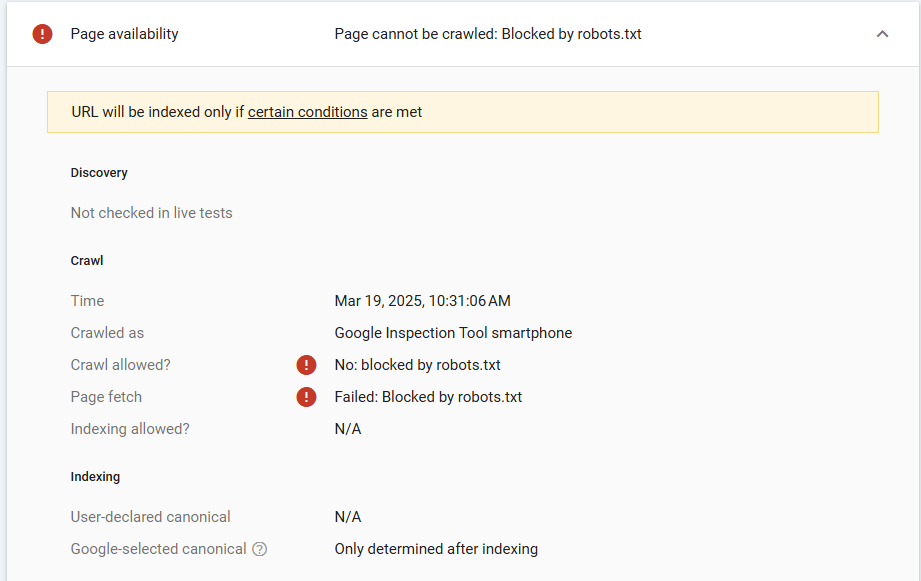Click the Indexing section heading
The height and width of the screenshot is (581, 921).
(95, 477)
